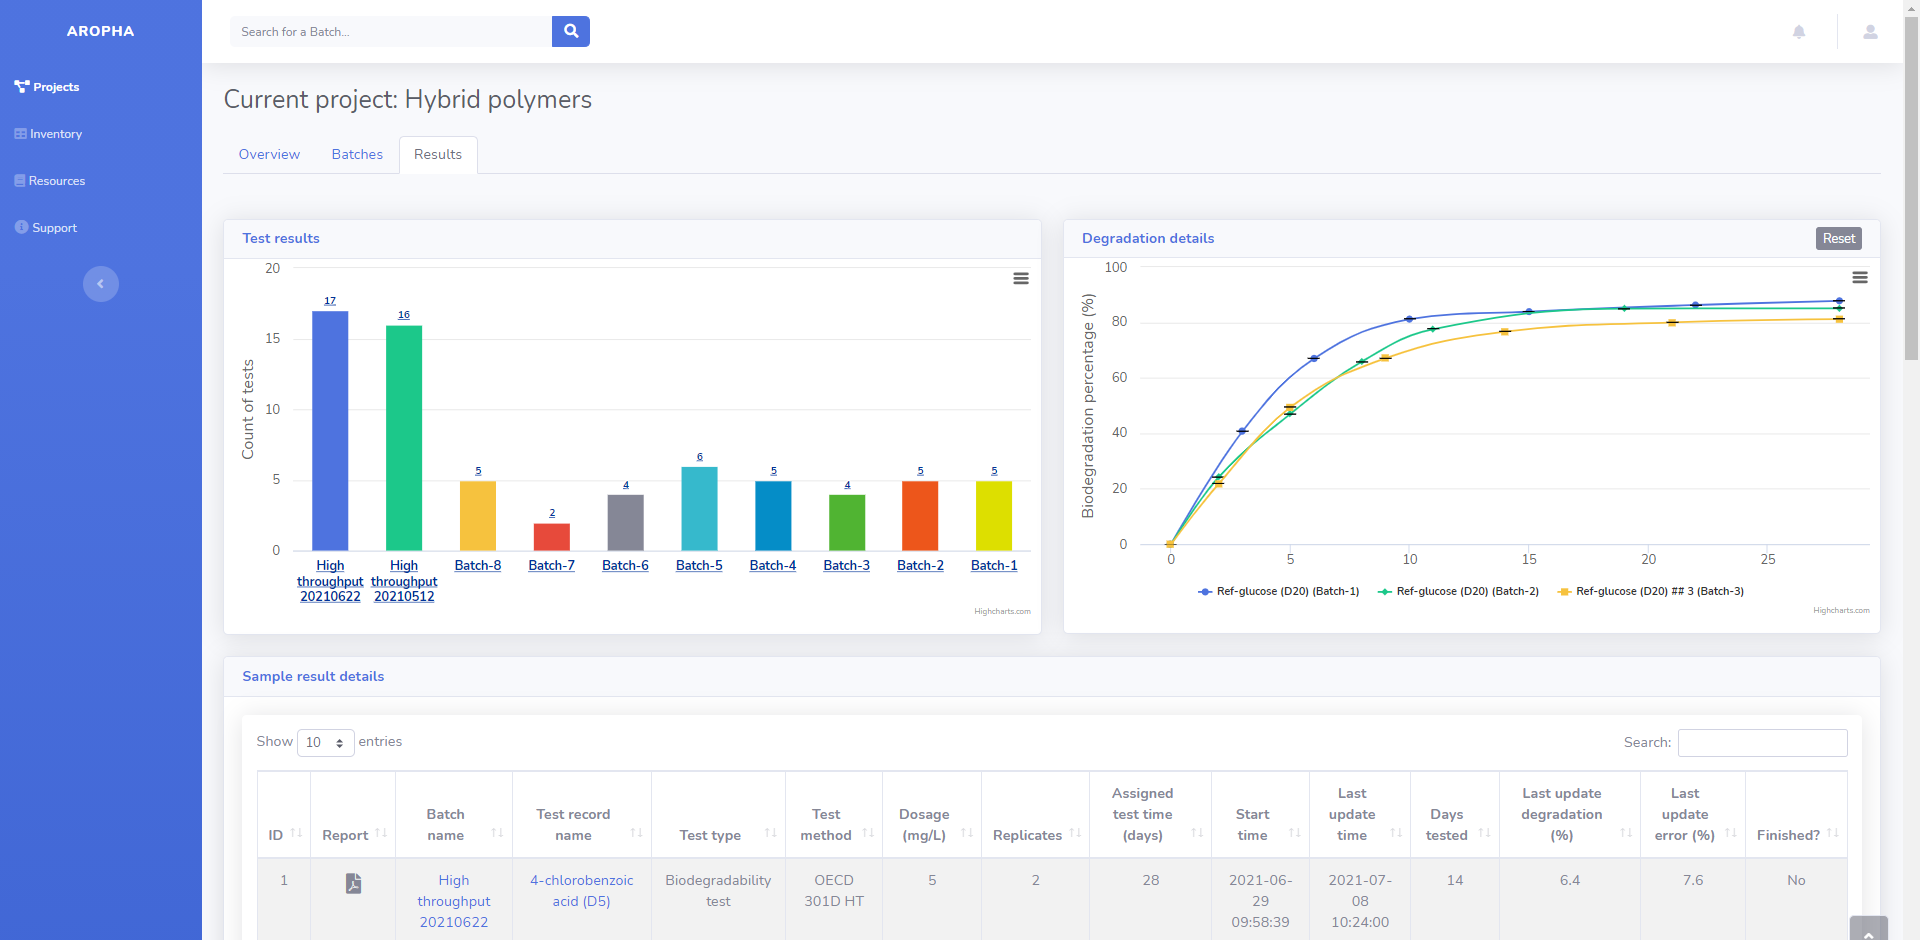Click the Batch-3 axis label
Image resolution: width=1920 pixels, height=940 pixels.
click(x=847, y=565)
